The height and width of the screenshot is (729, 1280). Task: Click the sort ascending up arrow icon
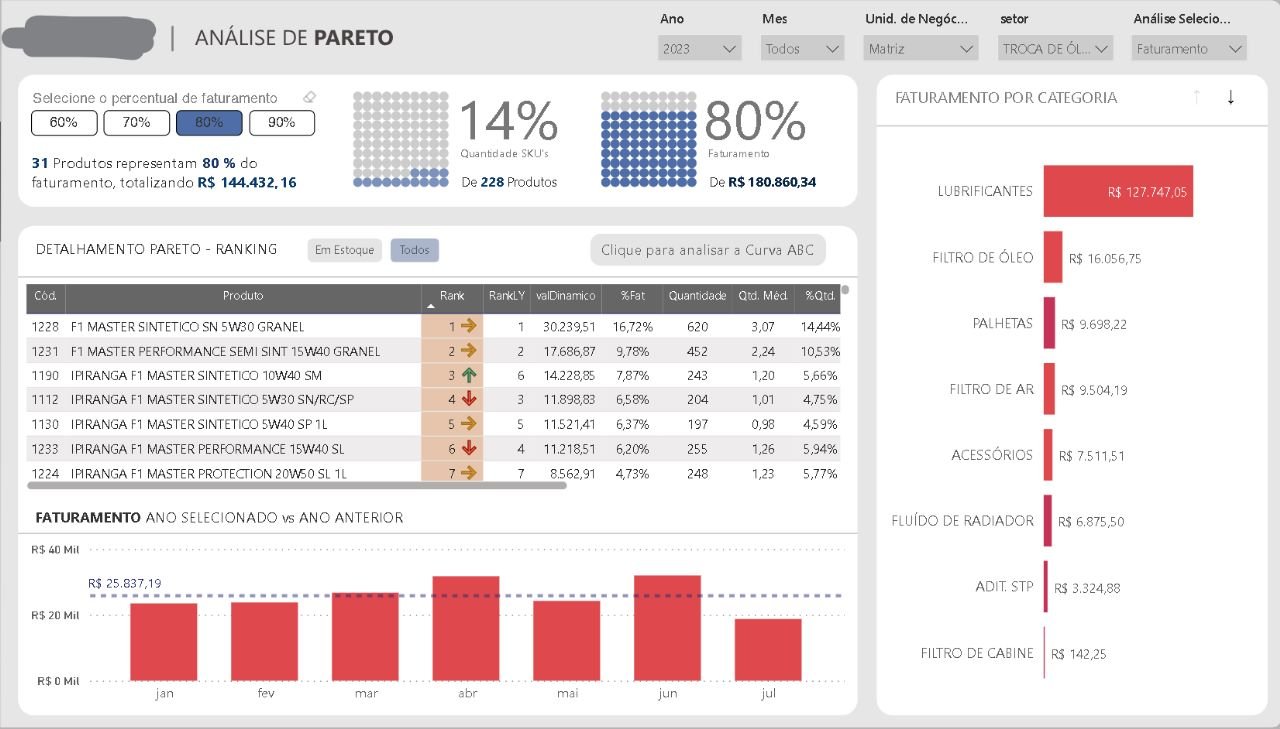[x=1196, y=97]
